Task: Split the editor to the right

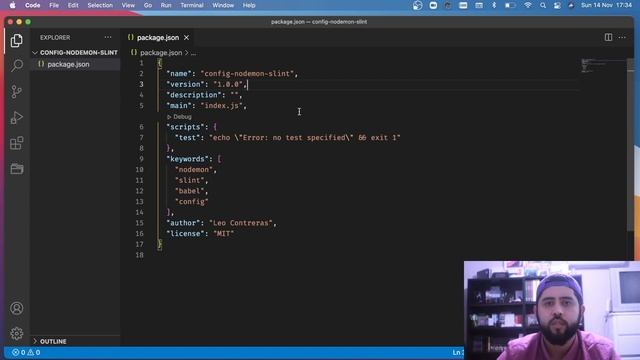Action: 608,37
